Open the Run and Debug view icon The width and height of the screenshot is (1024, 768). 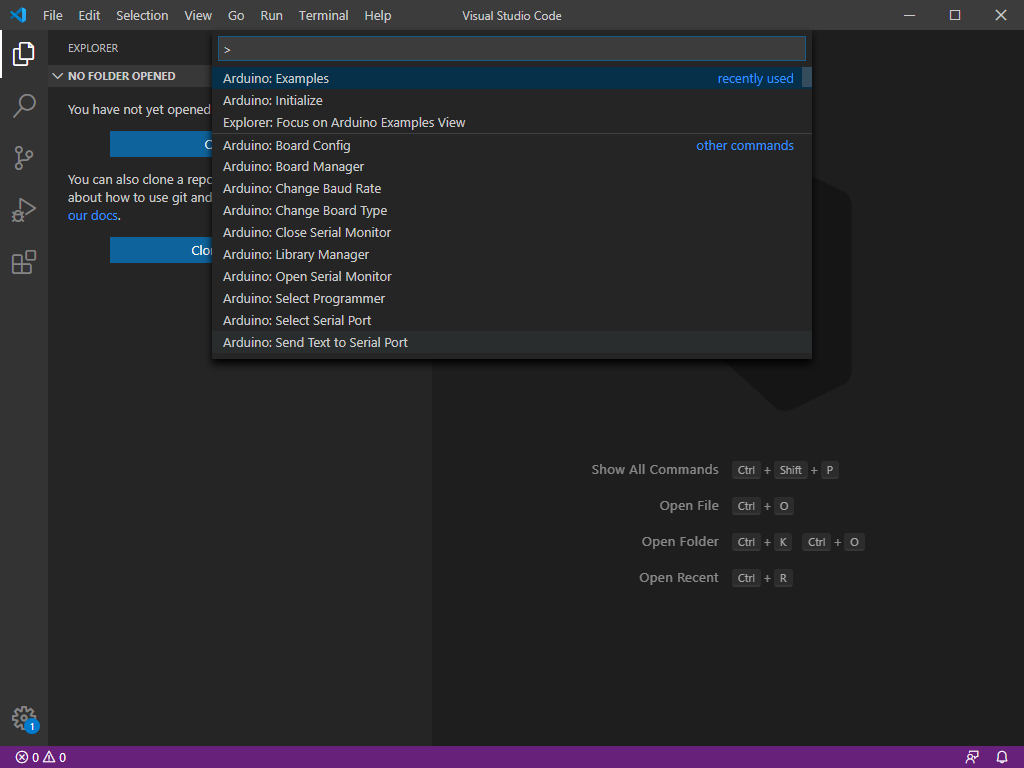(x=24, y=210)
